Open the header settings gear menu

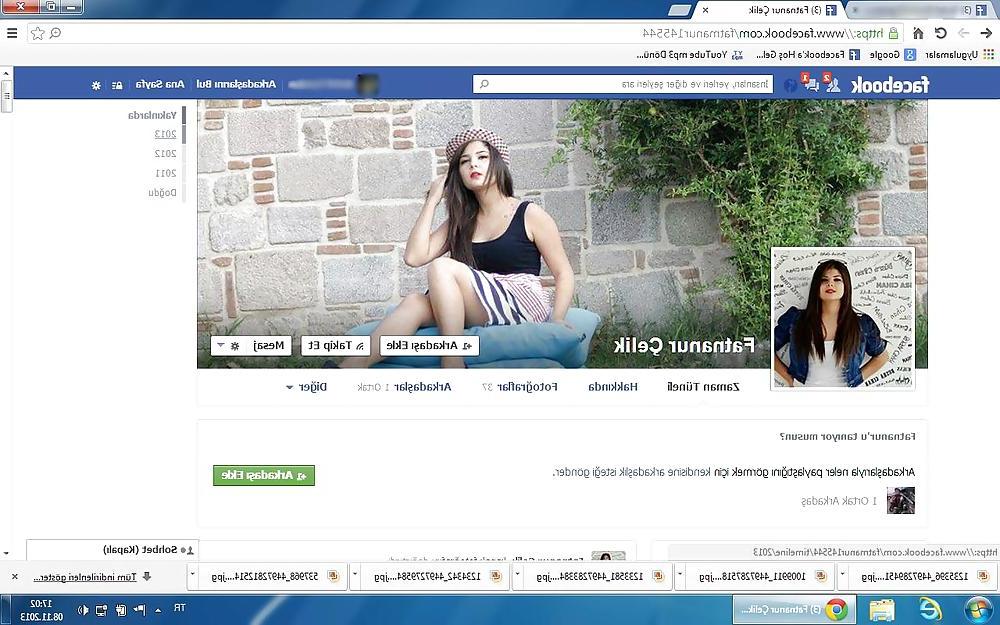[96, 85]
